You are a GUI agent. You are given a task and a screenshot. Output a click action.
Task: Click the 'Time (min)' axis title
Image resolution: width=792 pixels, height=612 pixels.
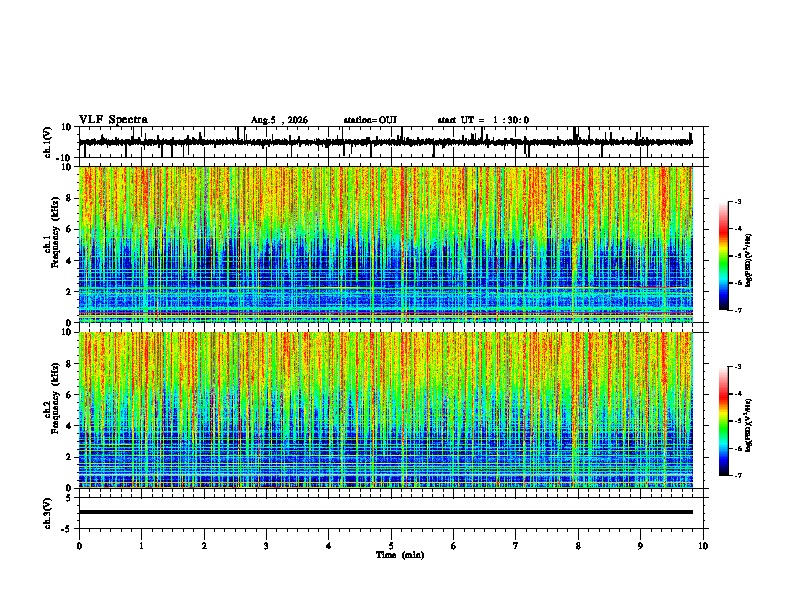click(x=400, y=555)
